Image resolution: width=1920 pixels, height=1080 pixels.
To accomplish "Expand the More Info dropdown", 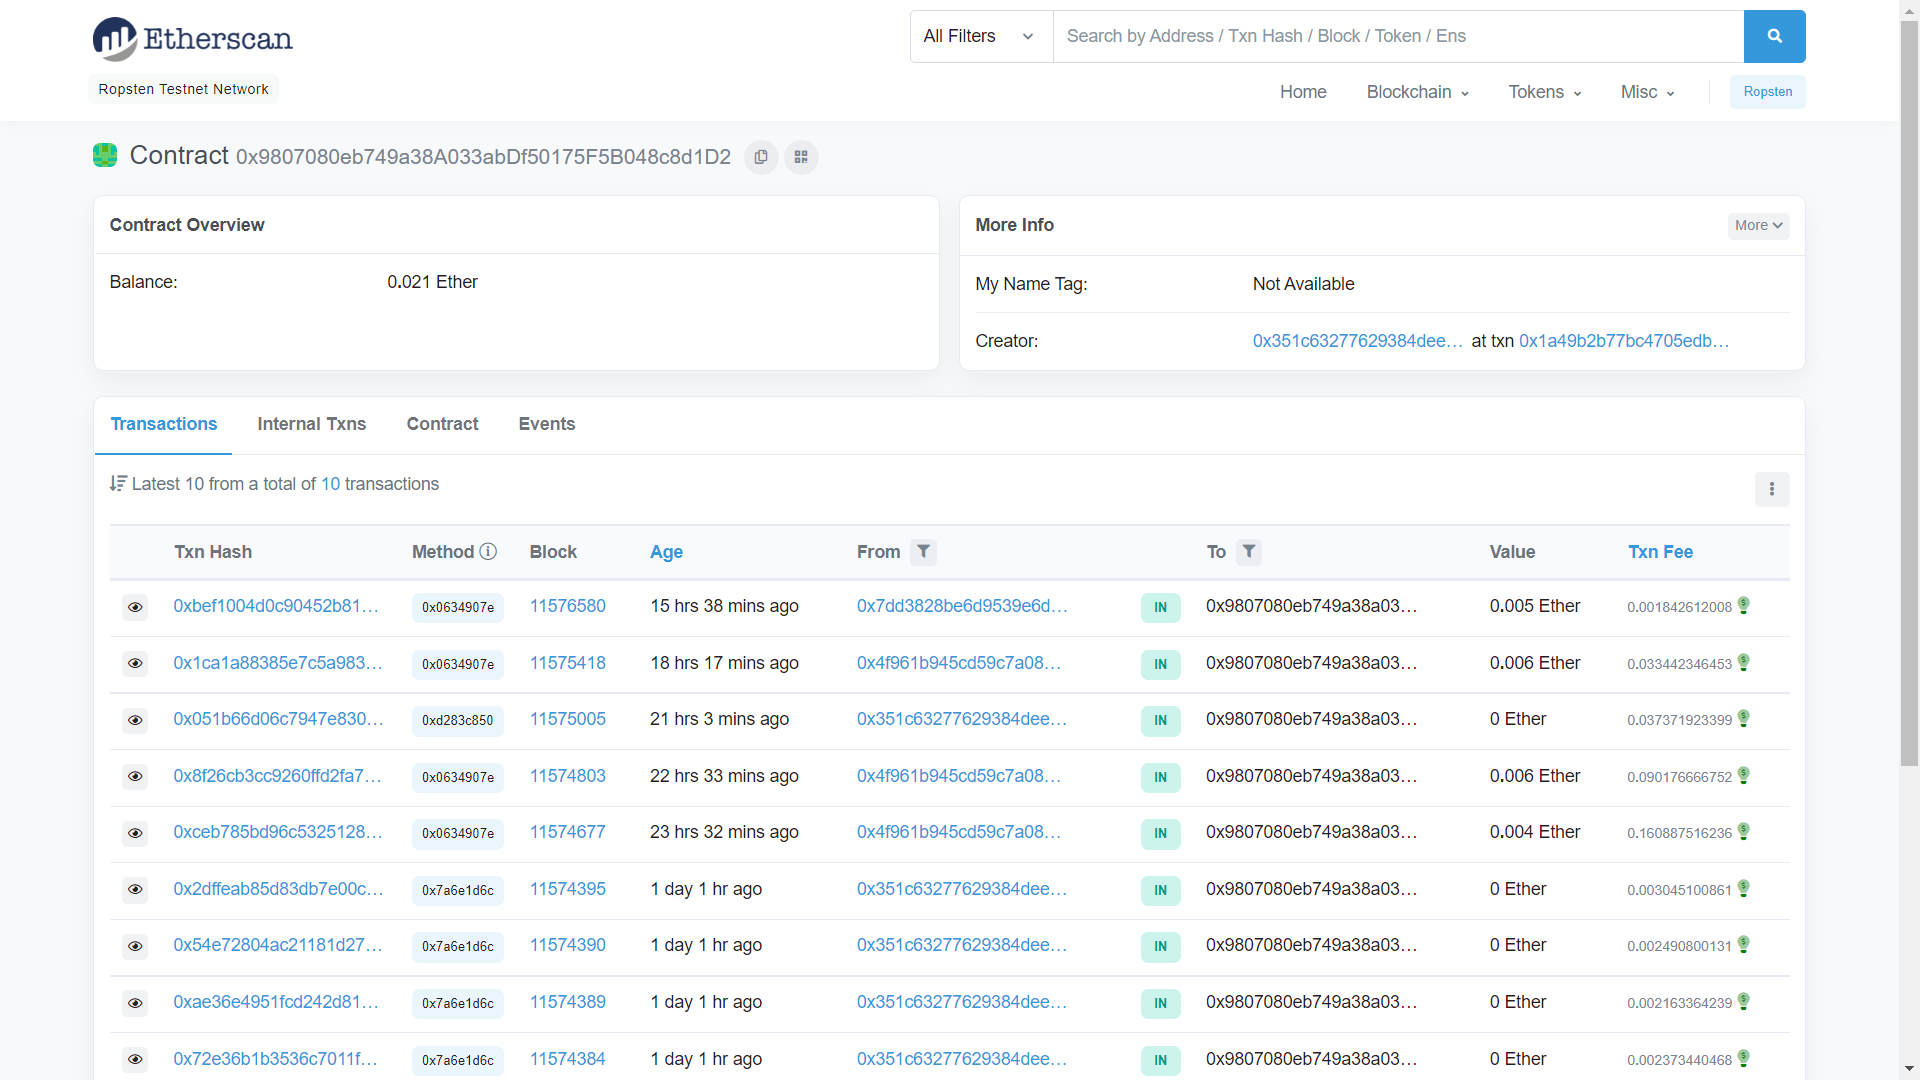I will [x=1758, y=225].
